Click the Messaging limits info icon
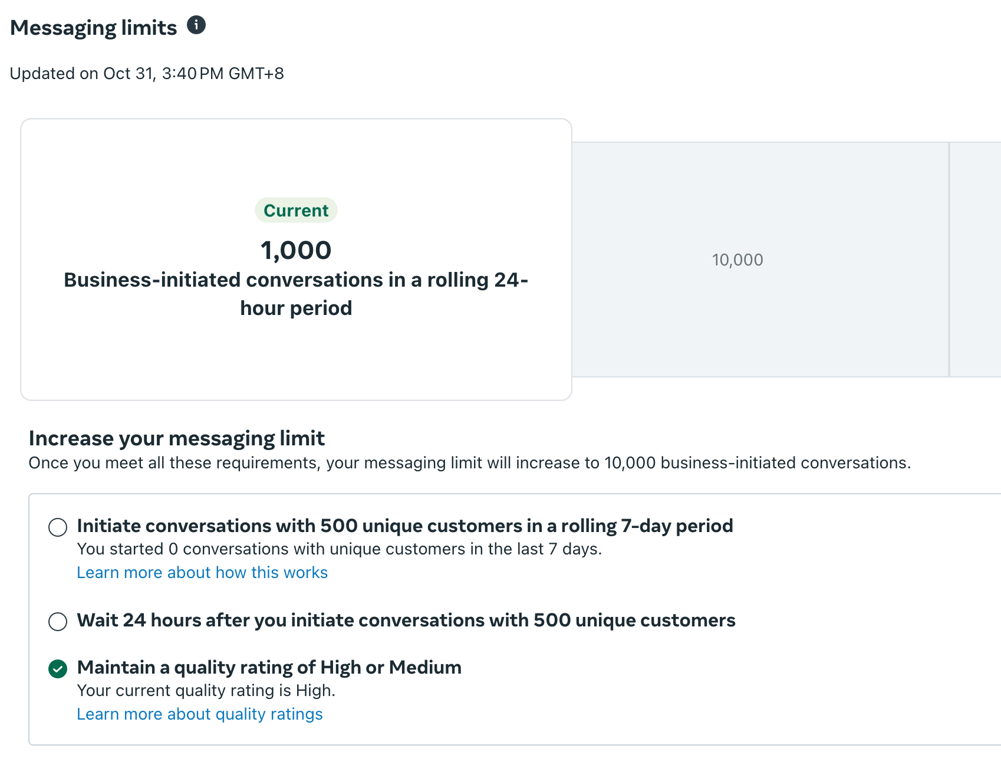The image size is (1001, 768). point(197,26)
